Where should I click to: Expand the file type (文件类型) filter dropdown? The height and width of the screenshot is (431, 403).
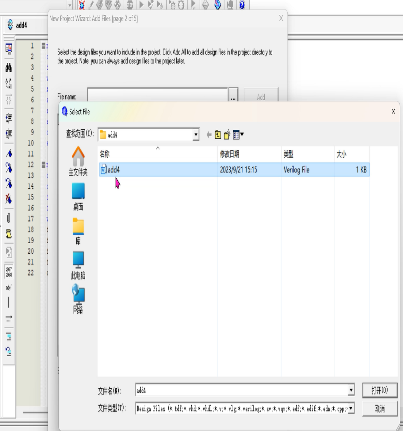351,408
